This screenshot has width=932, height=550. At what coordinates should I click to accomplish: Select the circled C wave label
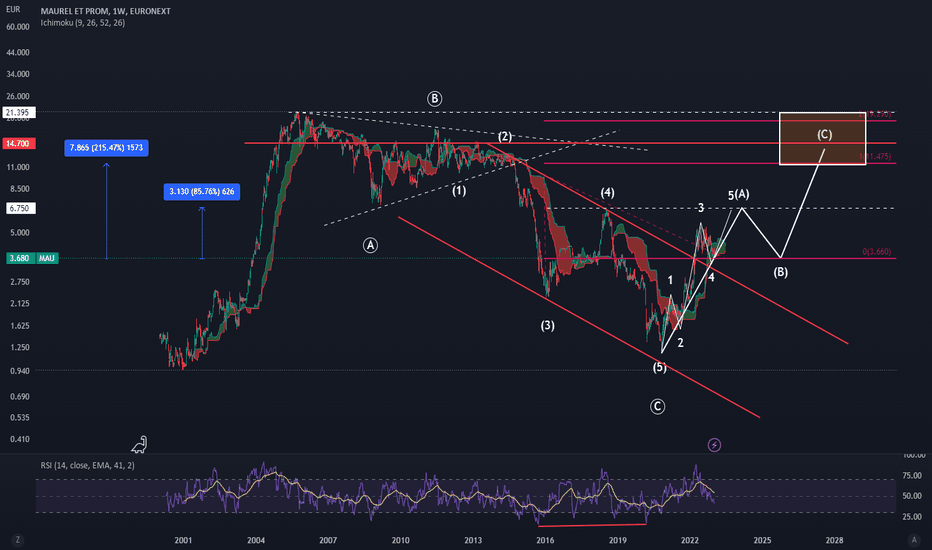tap(657, 407)
